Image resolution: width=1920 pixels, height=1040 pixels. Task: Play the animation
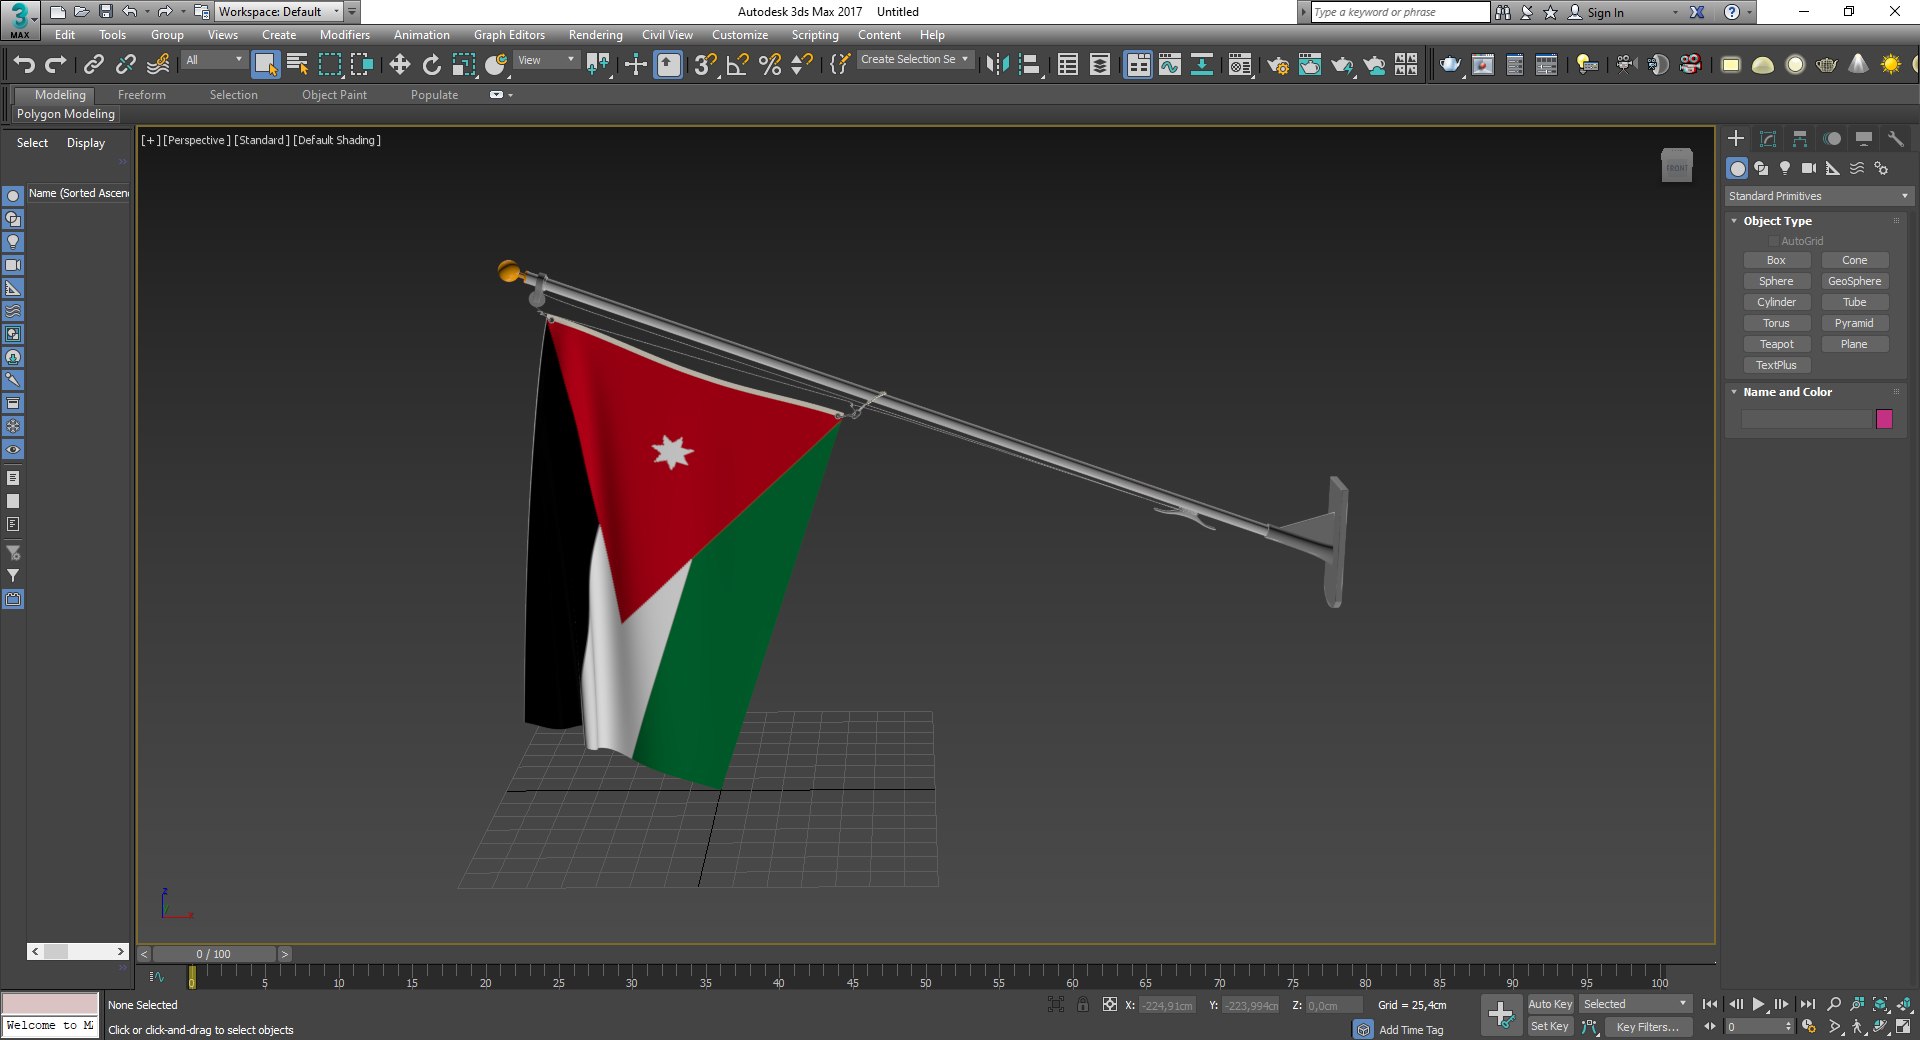click(1758, 1004)
